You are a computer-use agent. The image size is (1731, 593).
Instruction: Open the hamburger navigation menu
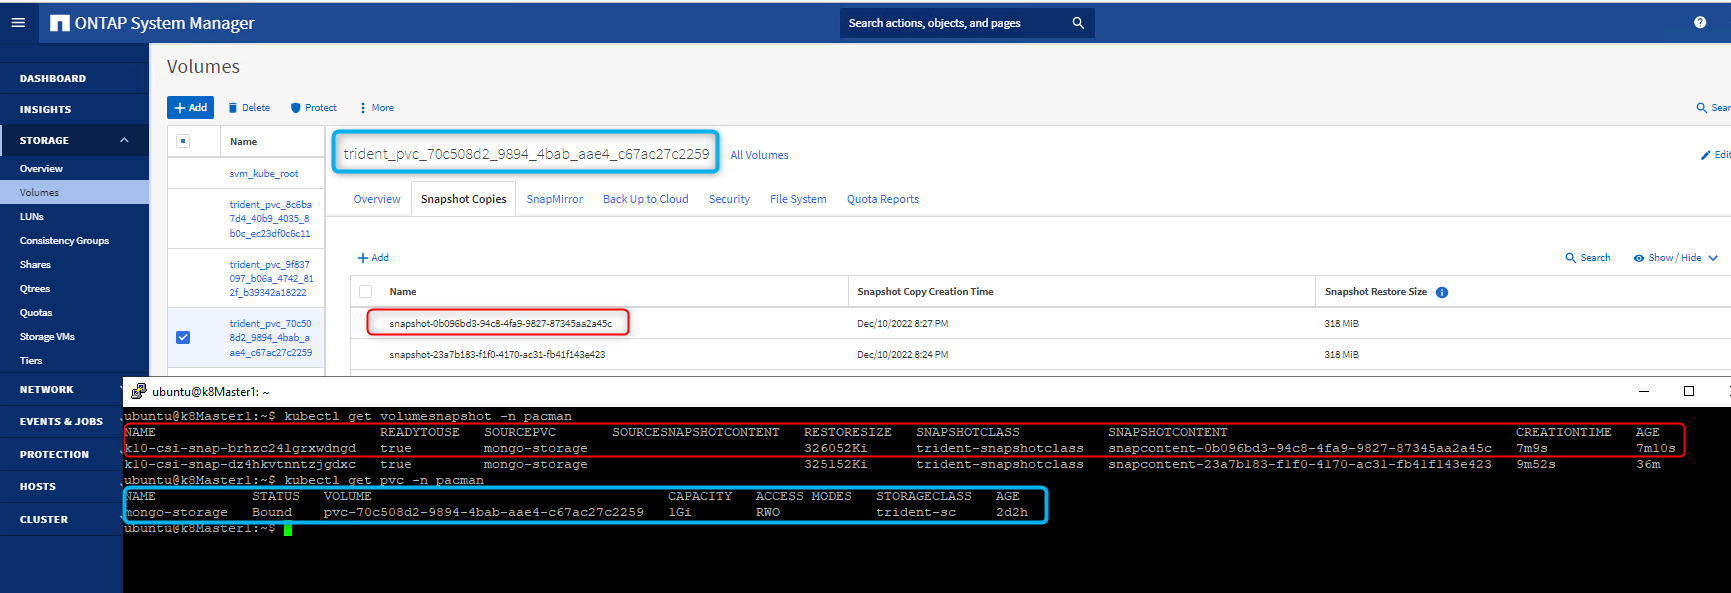click(x=18, y=22)
